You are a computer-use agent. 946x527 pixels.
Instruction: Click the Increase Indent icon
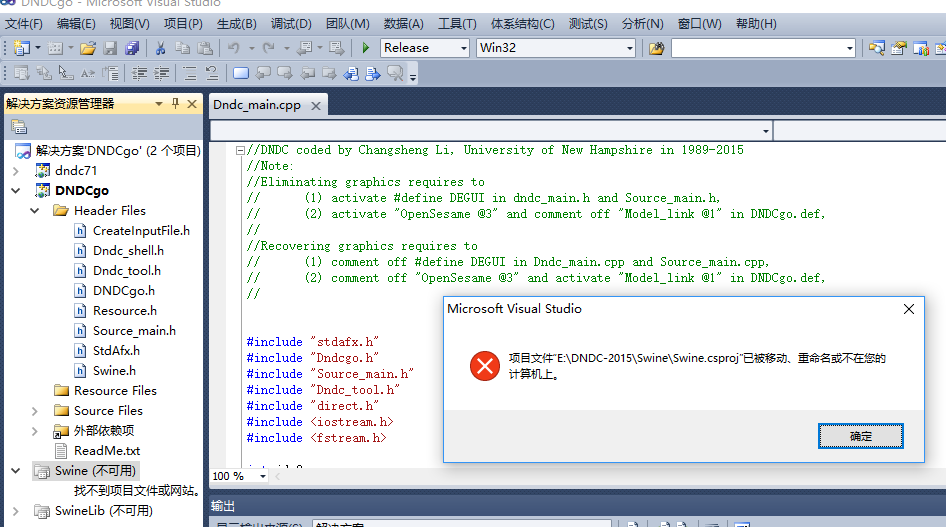tap(162, 74)
